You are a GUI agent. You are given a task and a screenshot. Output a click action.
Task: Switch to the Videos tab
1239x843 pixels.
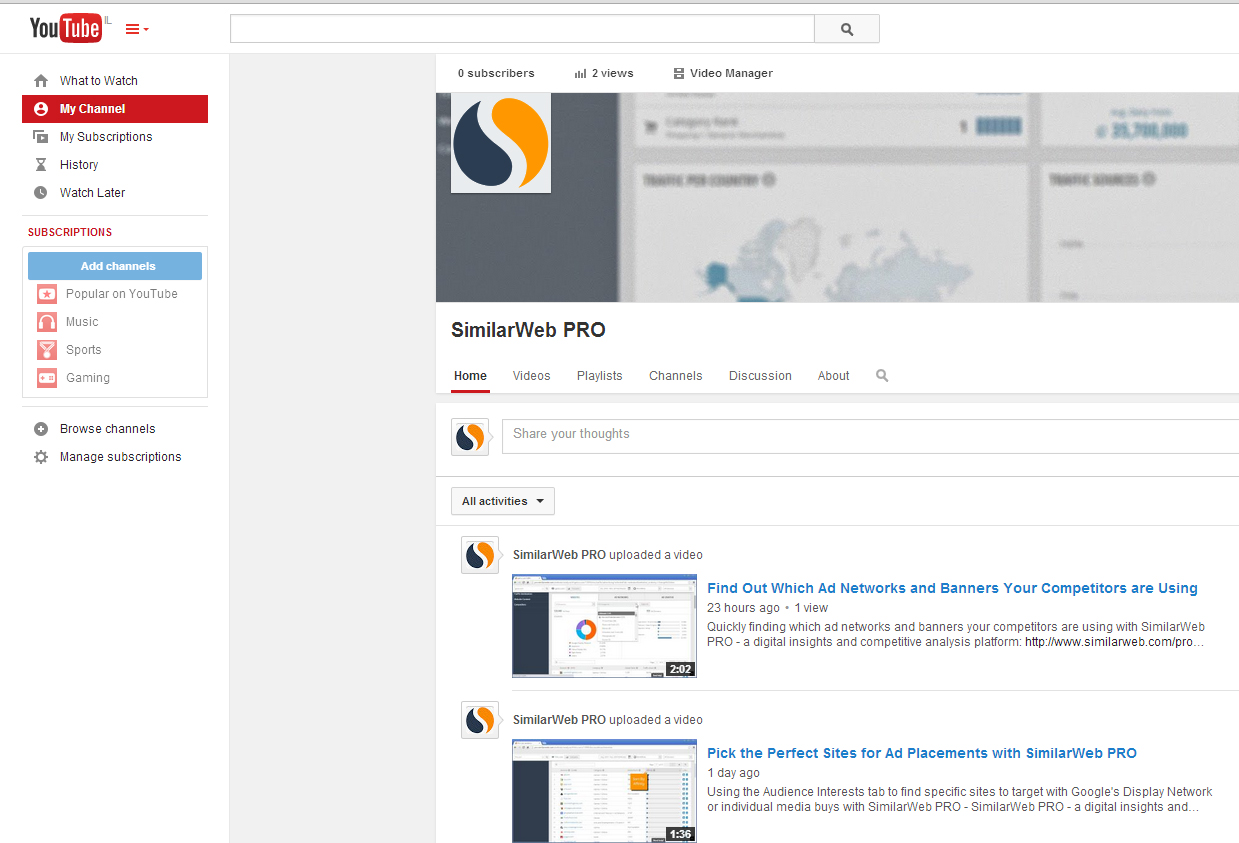pos(532,376)
